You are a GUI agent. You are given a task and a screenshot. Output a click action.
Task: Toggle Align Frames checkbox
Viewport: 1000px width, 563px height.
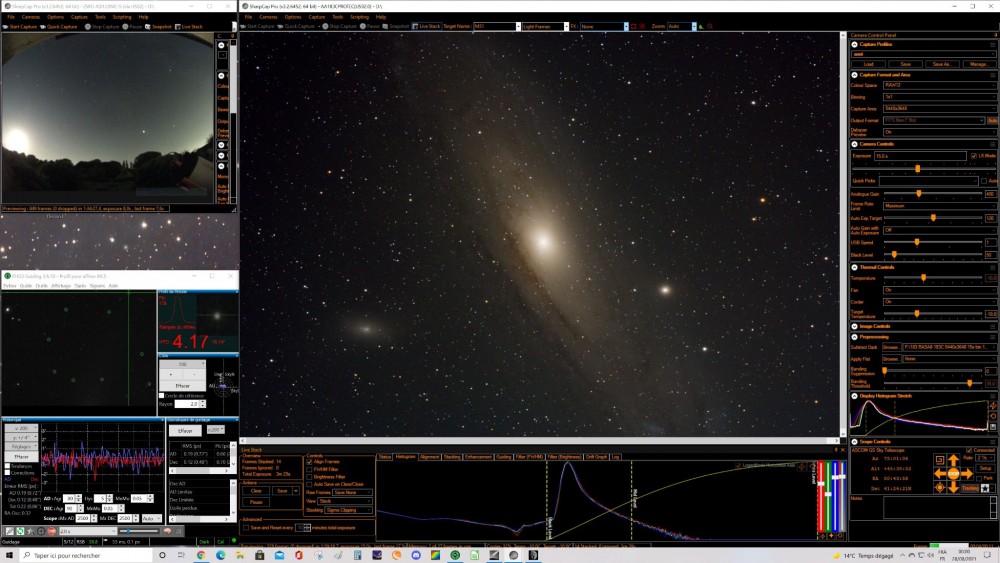tap(309, 462)
